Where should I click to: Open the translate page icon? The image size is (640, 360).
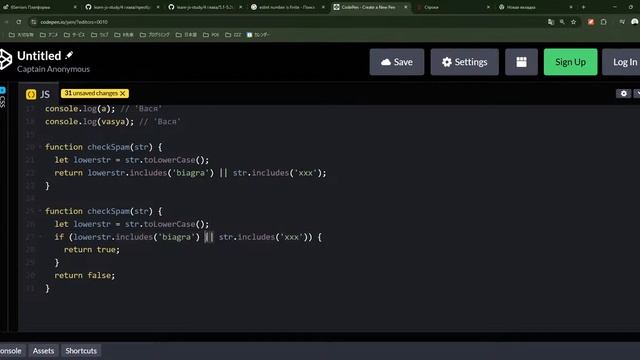tap(551, 22)
